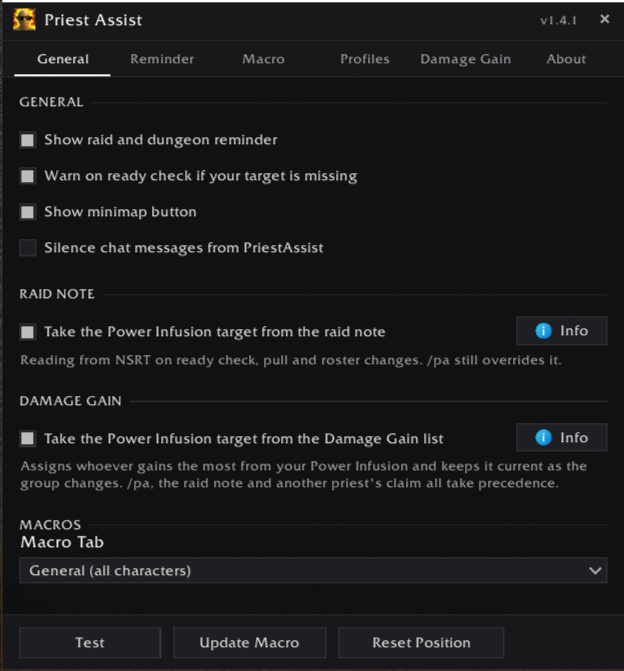Screen dimensions: 624x671
Task: Click the Reset Position button
Action: [421, 642]
